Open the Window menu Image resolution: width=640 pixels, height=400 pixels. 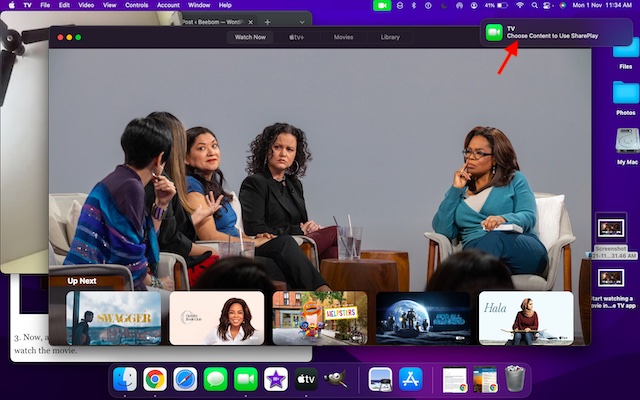(x=199, y=5)
